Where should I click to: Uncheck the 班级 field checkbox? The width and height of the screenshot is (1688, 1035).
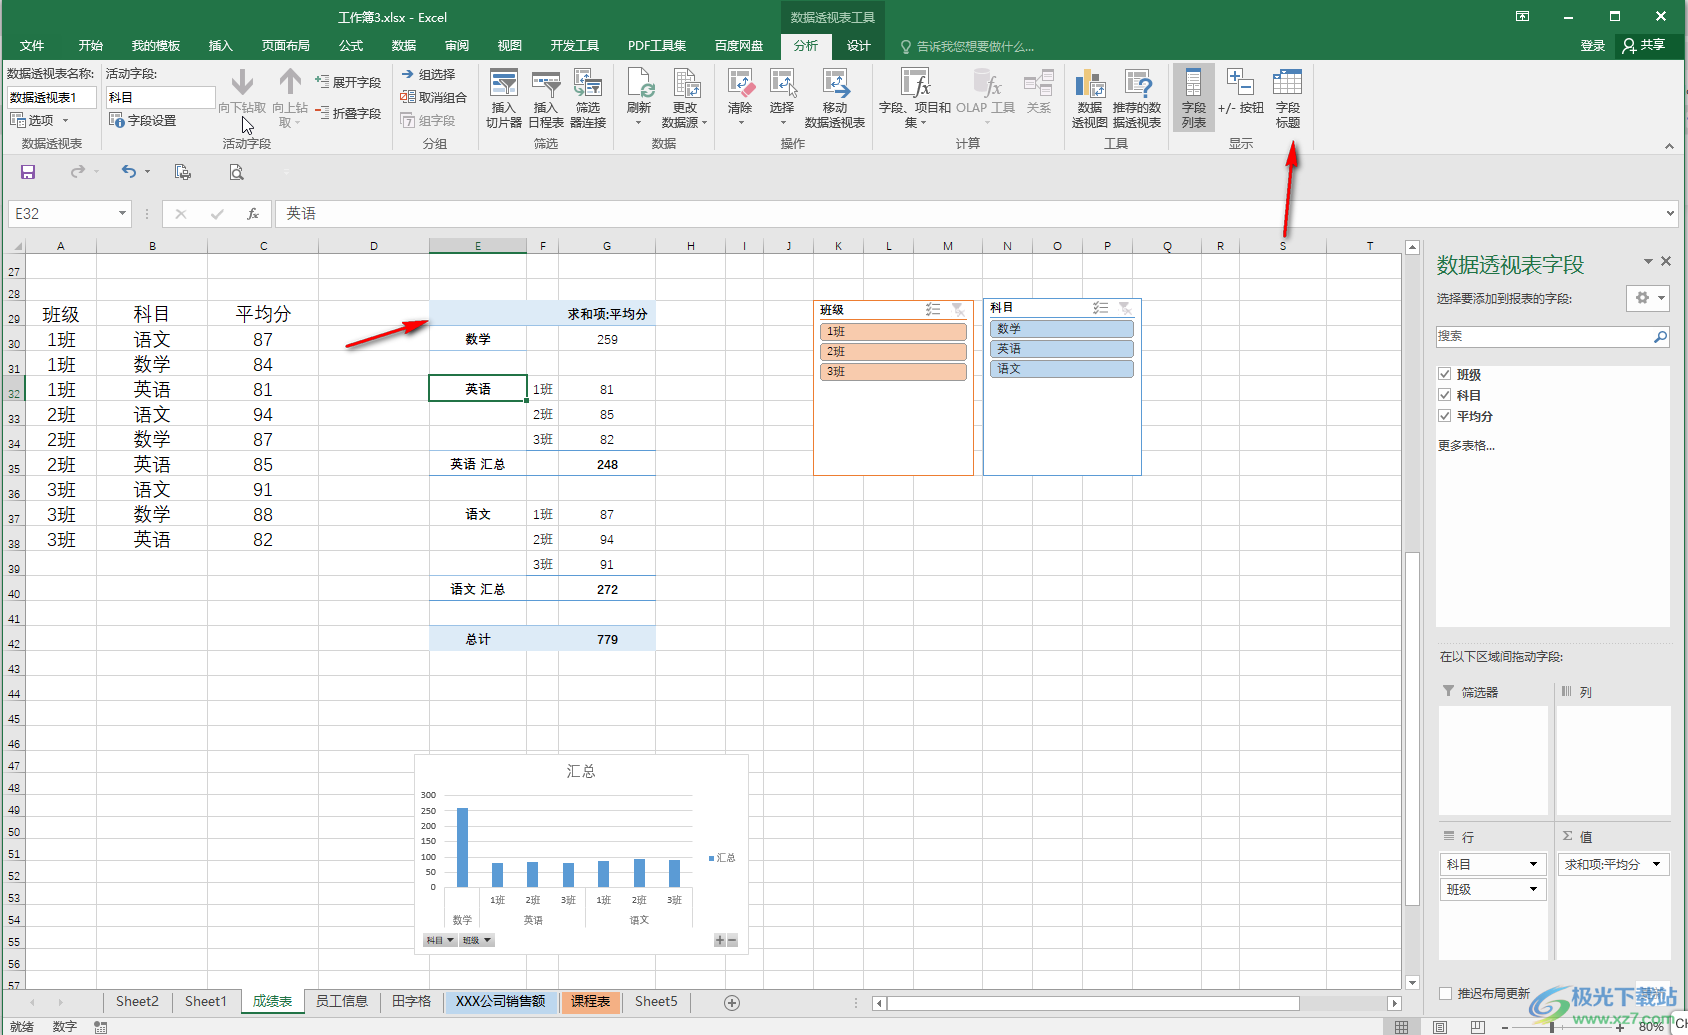click(x=1445, y=374)
